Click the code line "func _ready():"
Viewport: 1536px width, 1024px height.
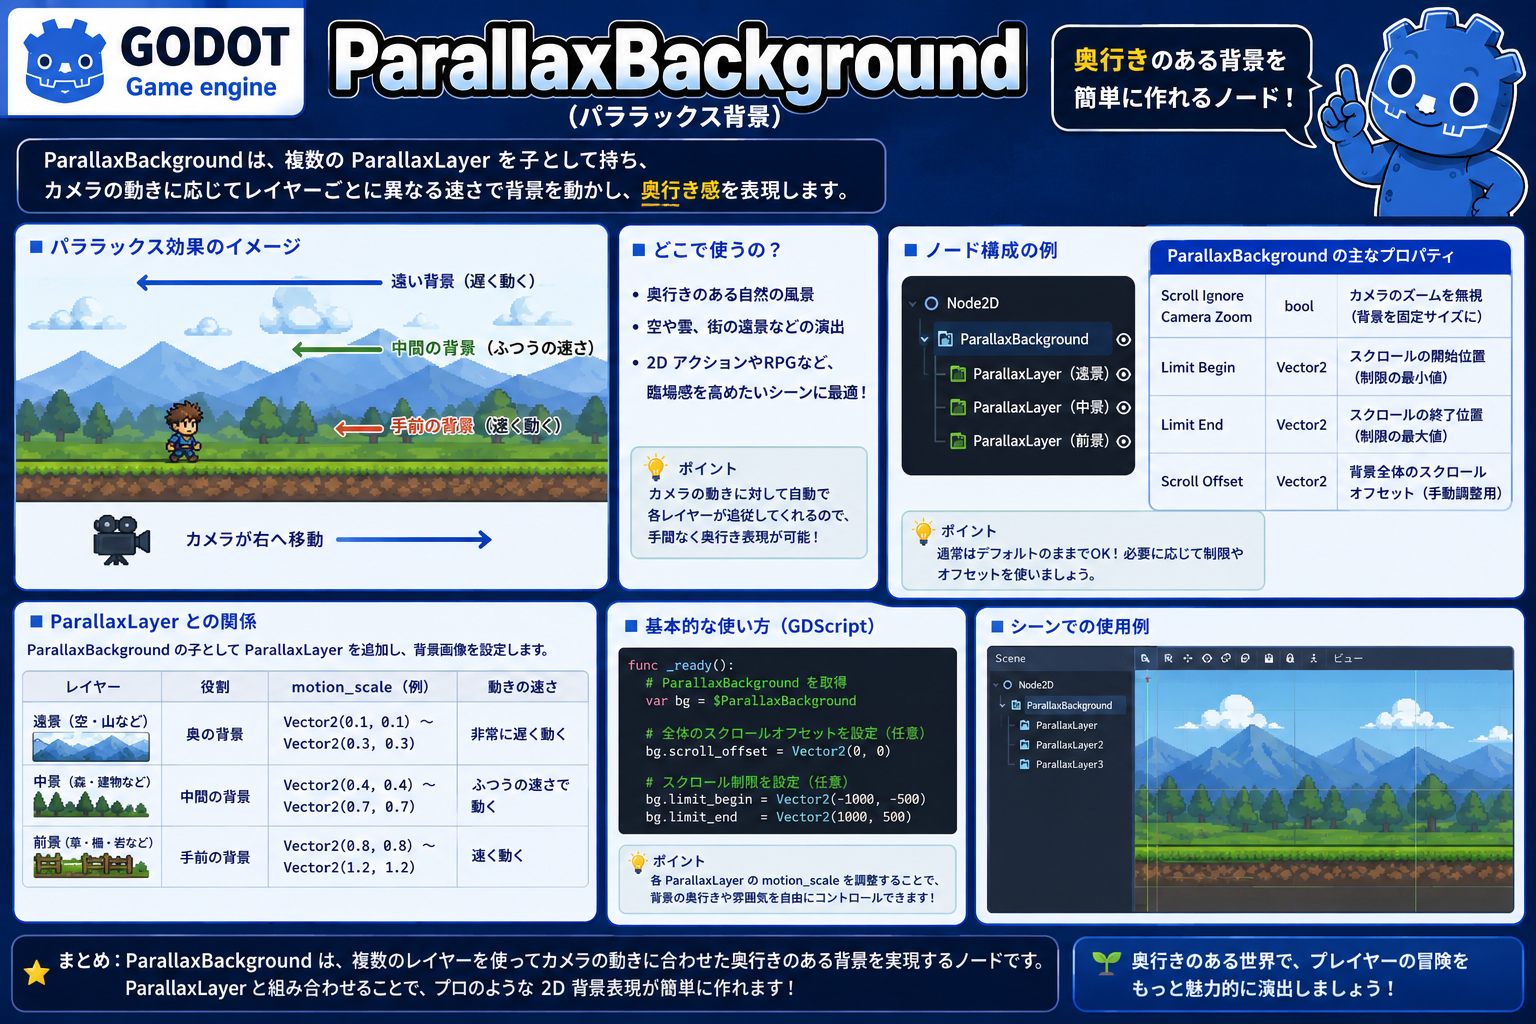pos(681,665)
